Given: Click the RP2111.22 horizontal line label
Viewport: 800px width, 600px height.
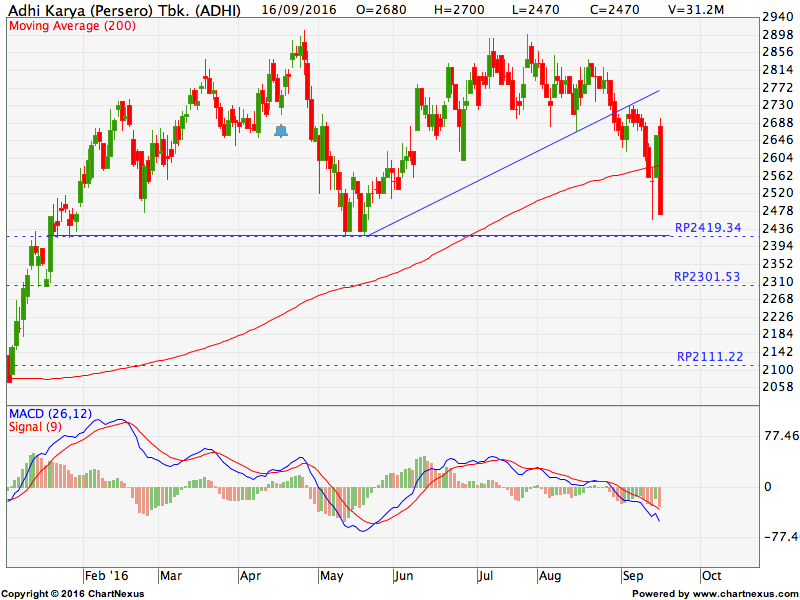Looking at the screenshot, I should click(x=709, y=356).
